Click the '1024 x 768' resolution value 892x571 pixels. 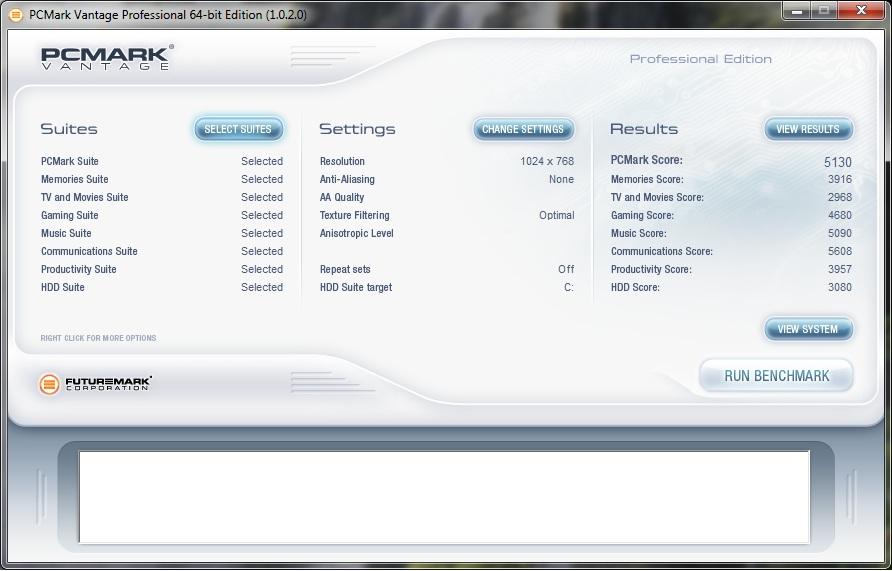pos(547,161)
